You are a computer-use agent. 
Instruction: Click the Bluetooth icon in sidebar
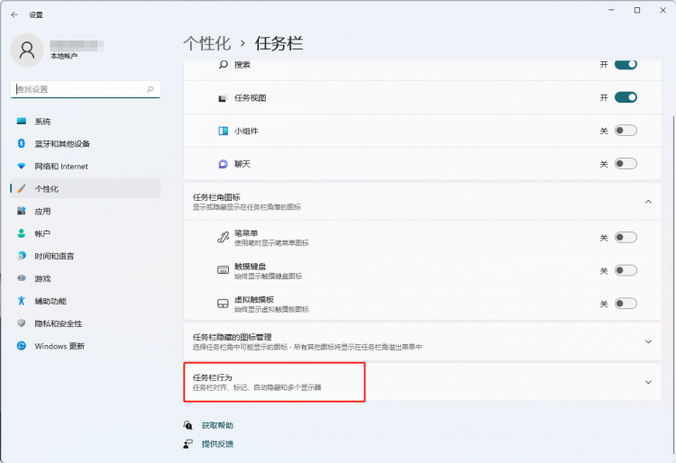[x=21, y=144]
